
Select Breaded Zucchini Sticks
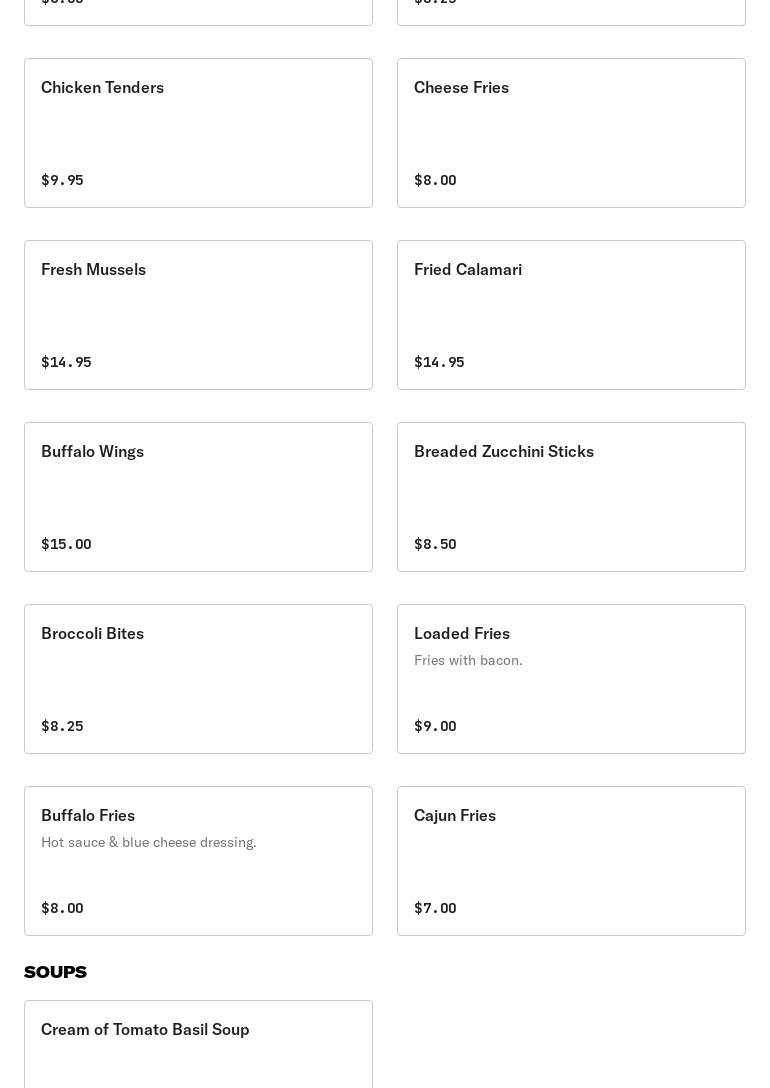click(571, 497)
